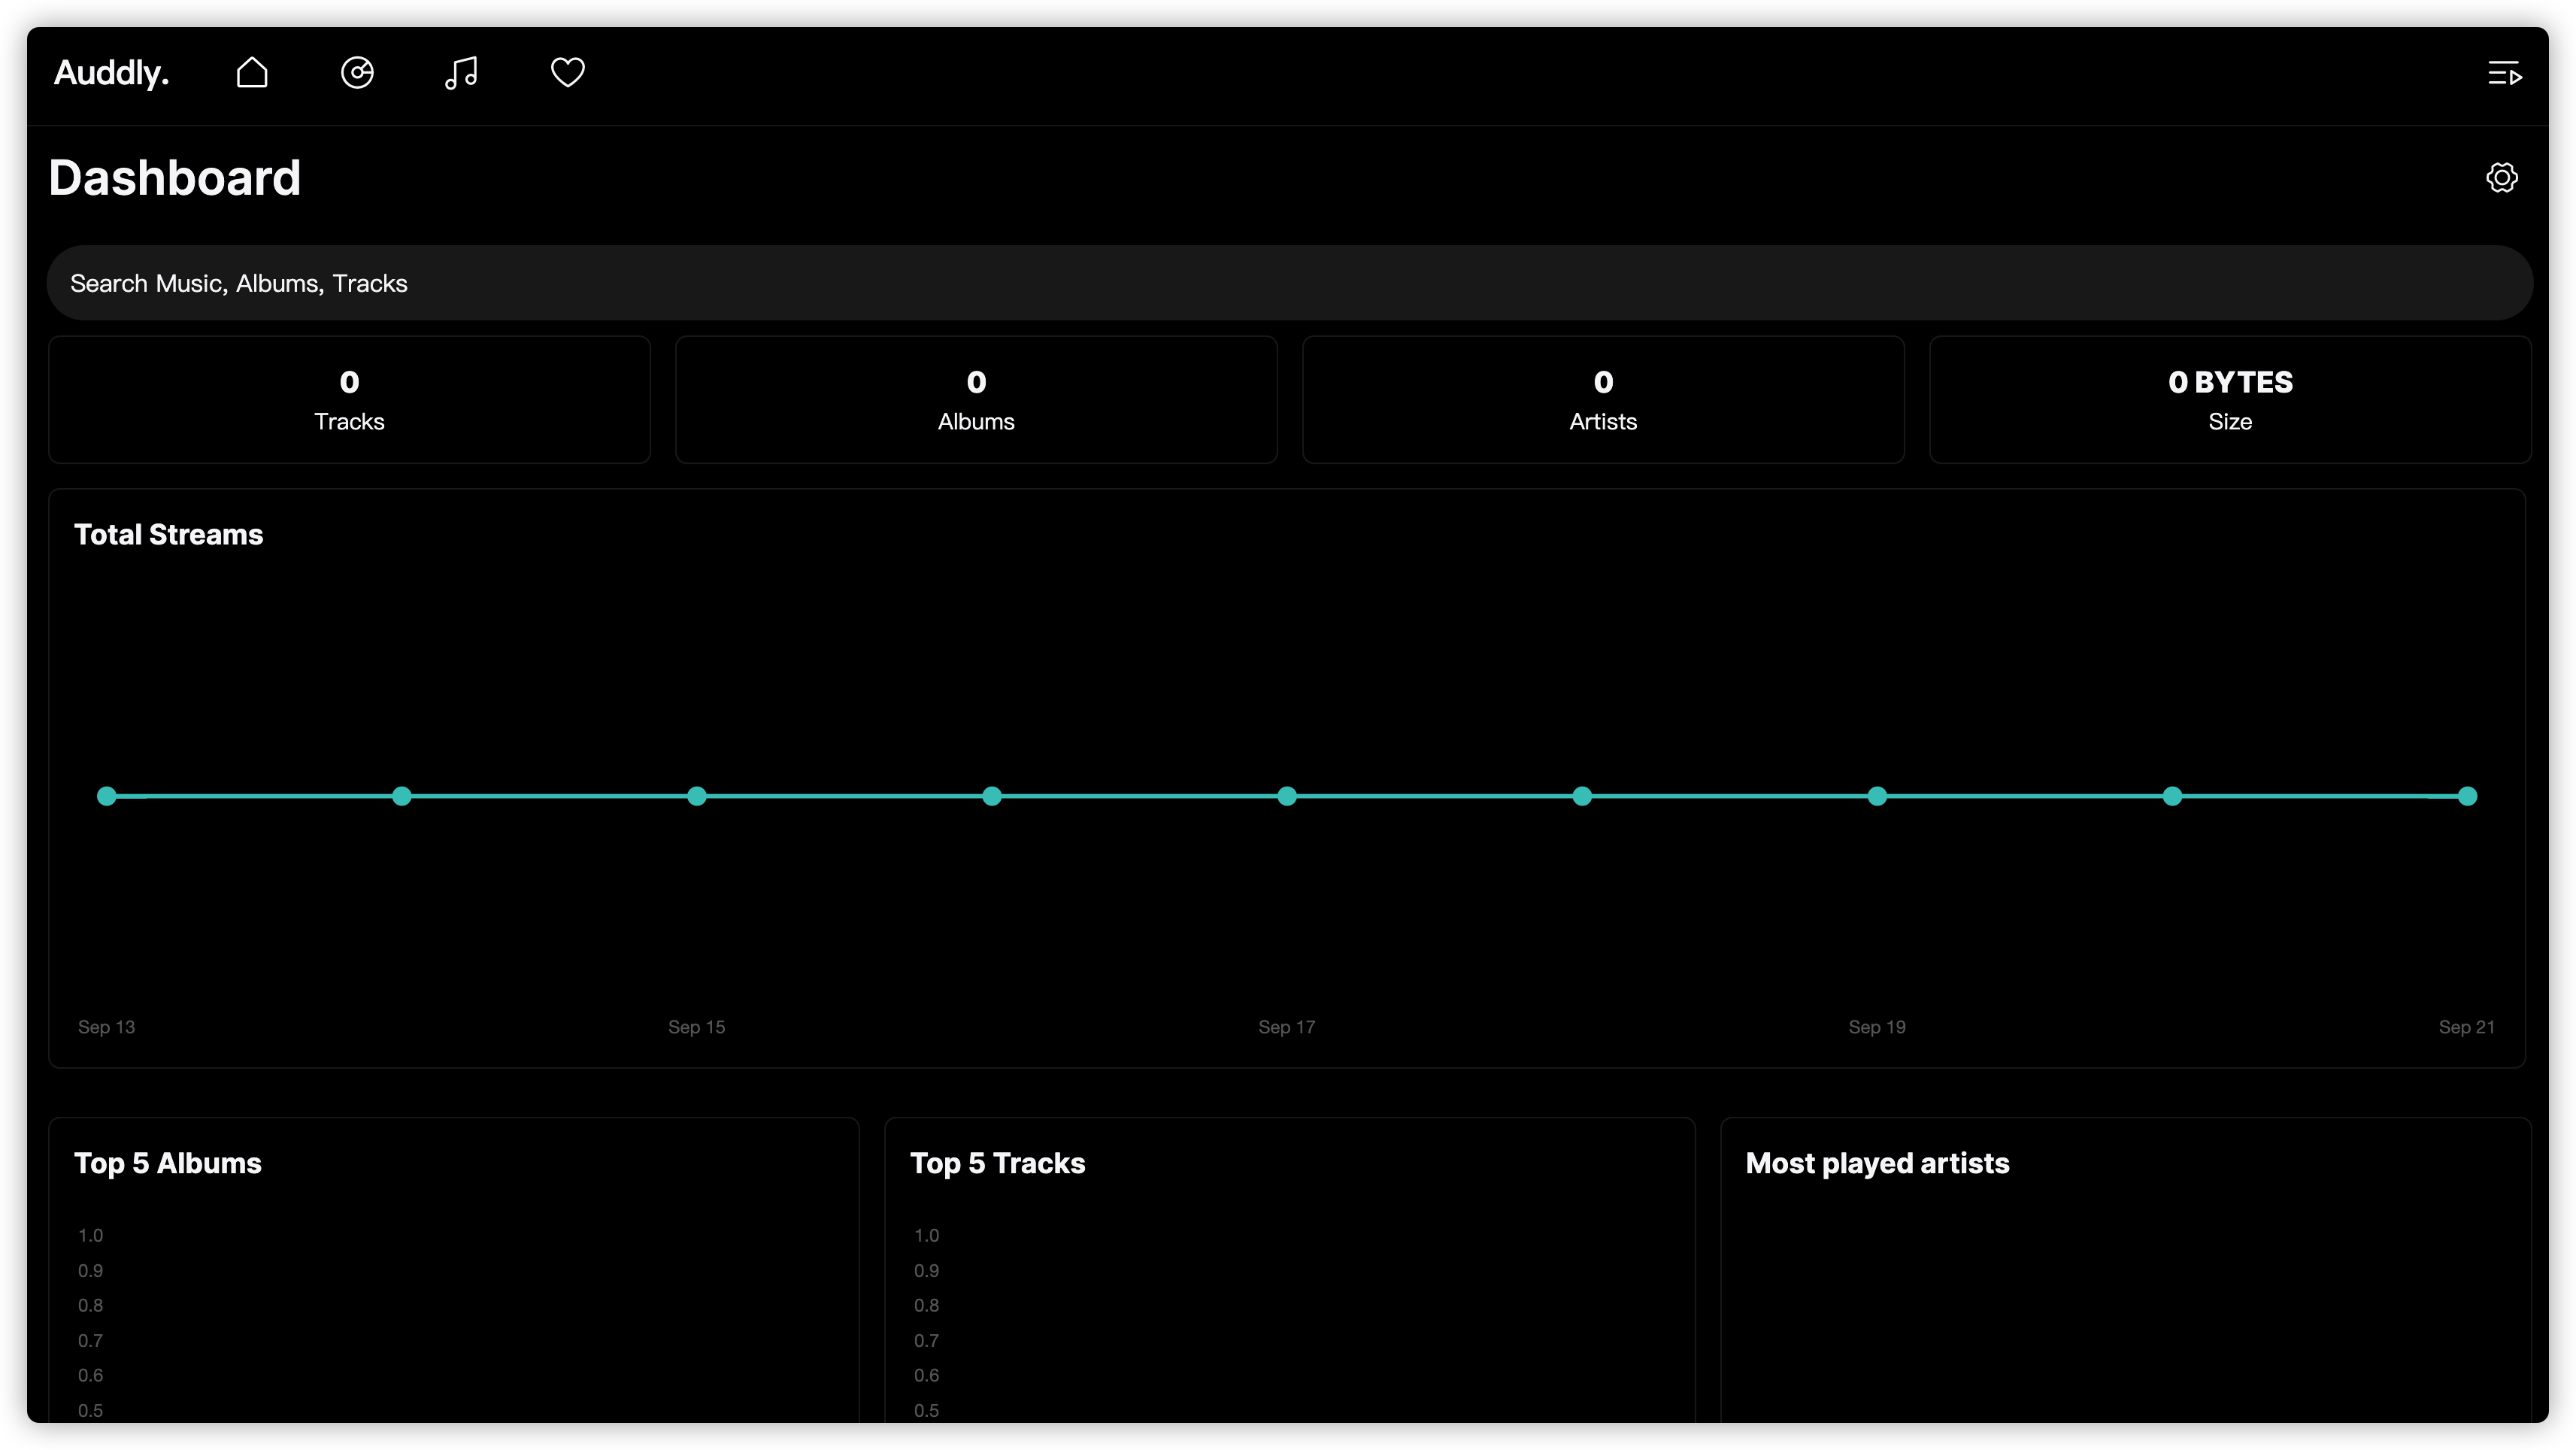Select the Sep 15 data point
2576x1450 pixels.
697,796
